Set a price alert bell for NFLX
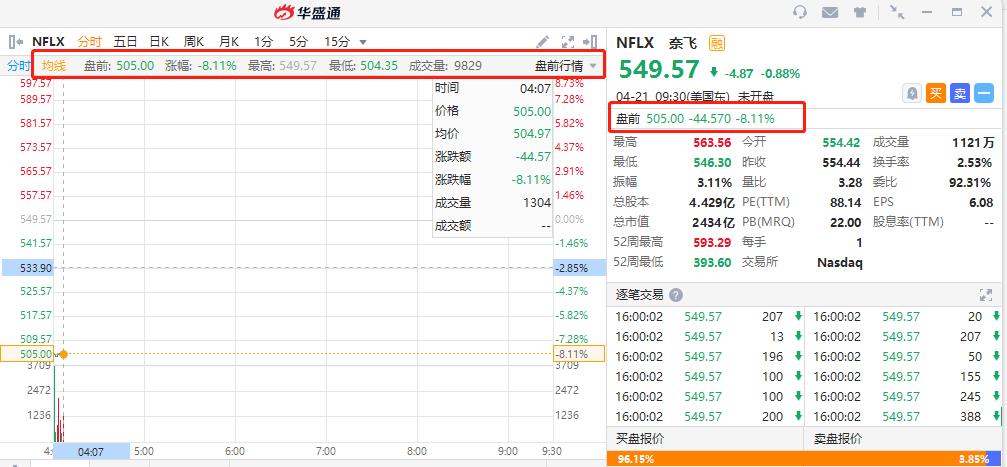Screen dimensions: 1007x467 [913, 93]
